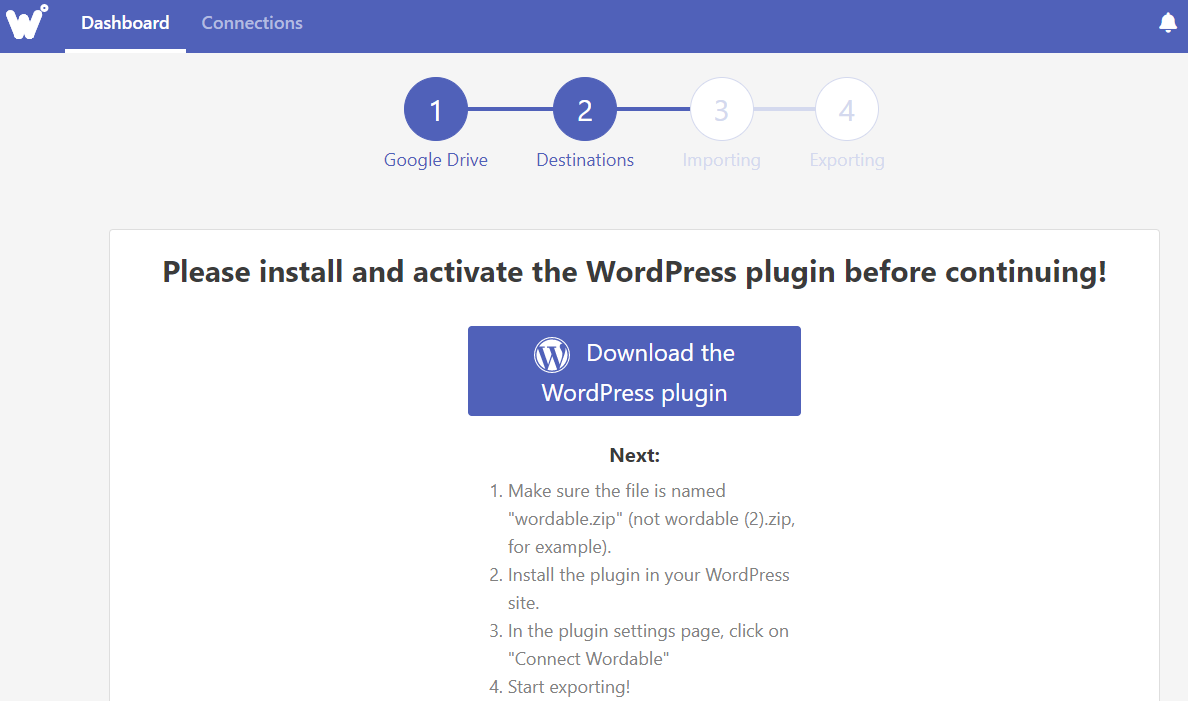Click the WordPress logo inside the download button
The width and height of the screenshot is (1188, 701).
[552, 354]
